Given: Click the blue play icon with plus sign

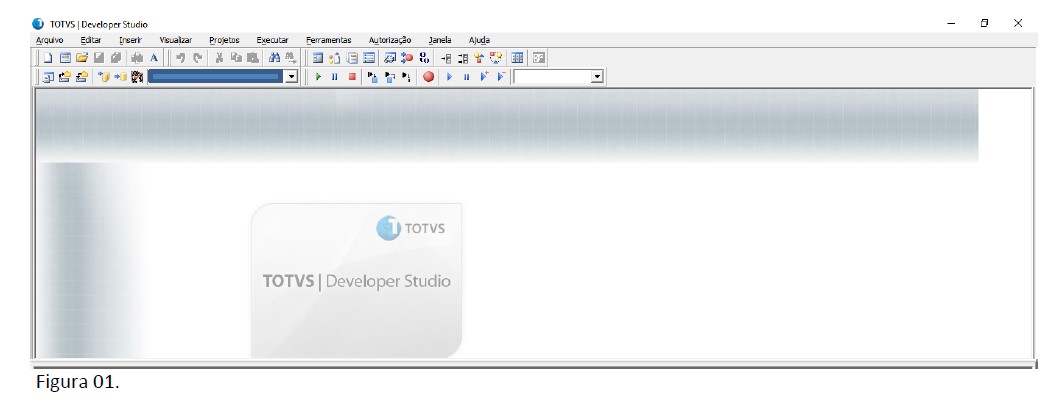Looking at the screenshot, I should coord(485,77).
